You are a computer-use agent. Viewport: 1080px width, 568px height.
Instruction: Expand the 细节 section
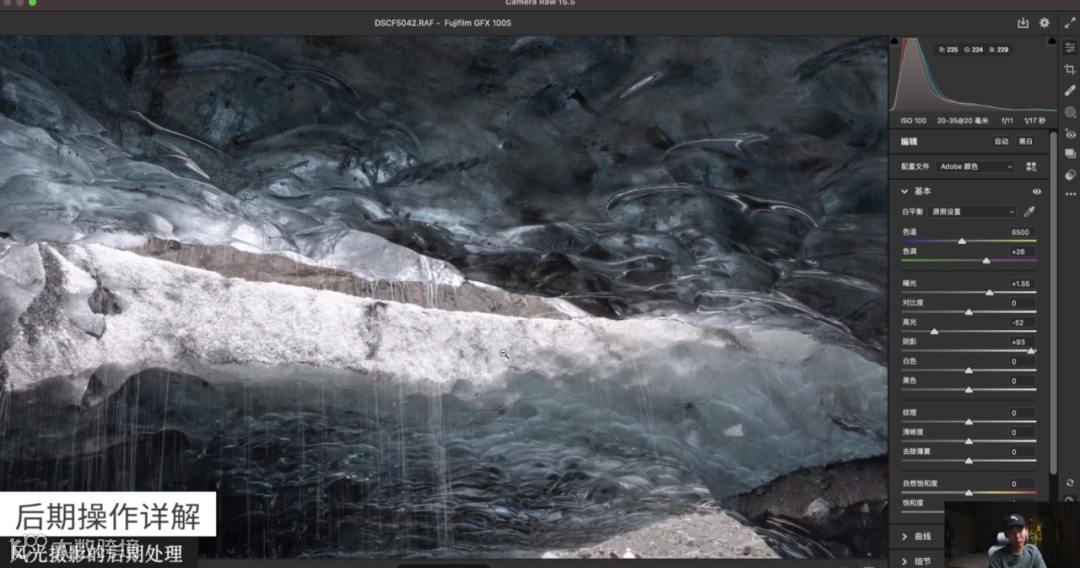coord(904,561)
